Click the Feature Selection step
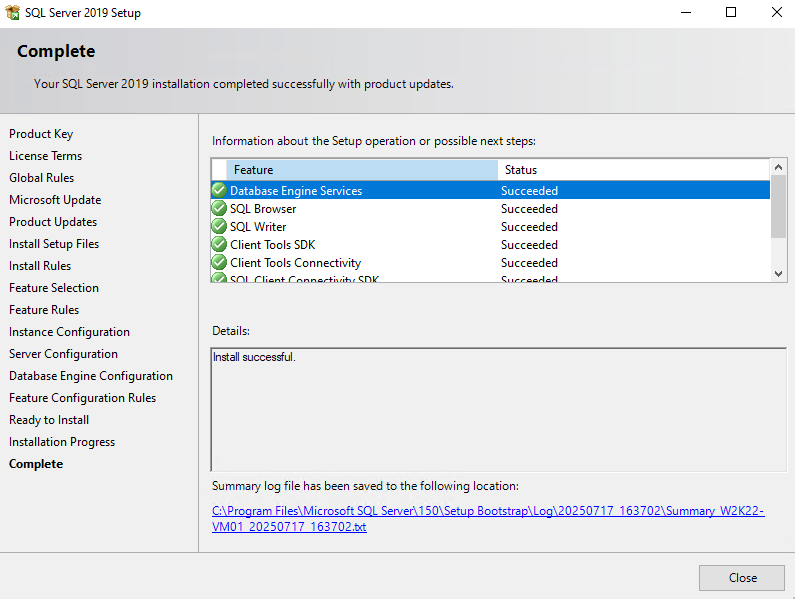Viewport: 795px width, 599px height. click(x=54, y=288)
